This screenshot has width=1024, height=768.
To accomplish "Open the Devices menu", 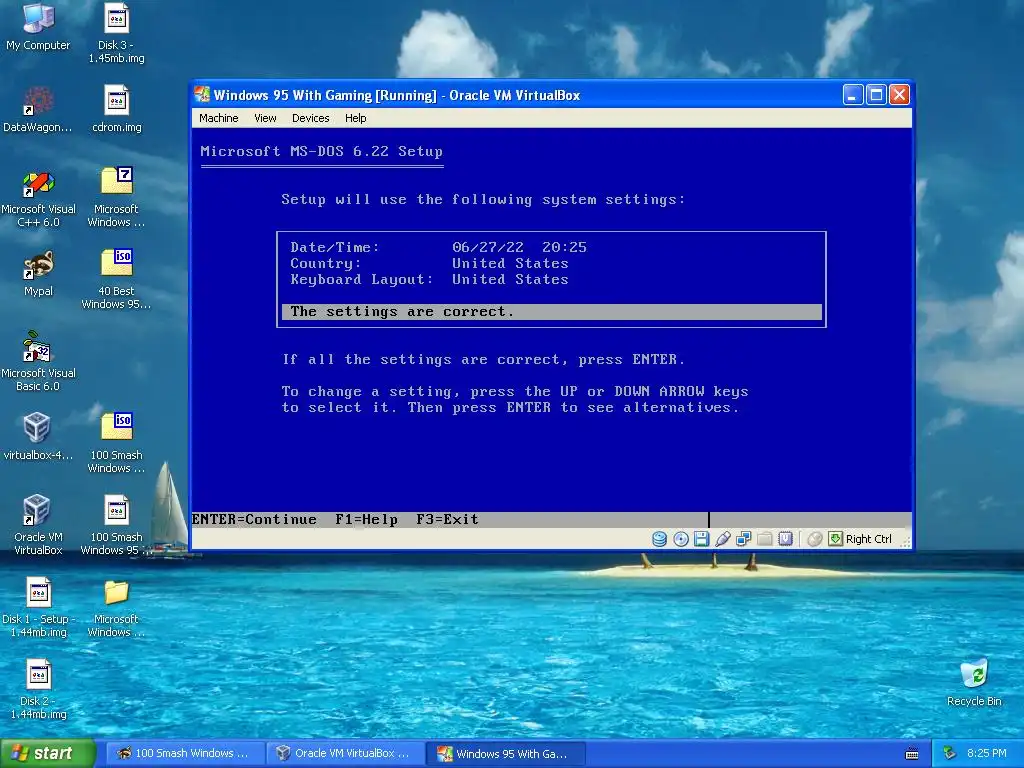I will tap(310, 118).
